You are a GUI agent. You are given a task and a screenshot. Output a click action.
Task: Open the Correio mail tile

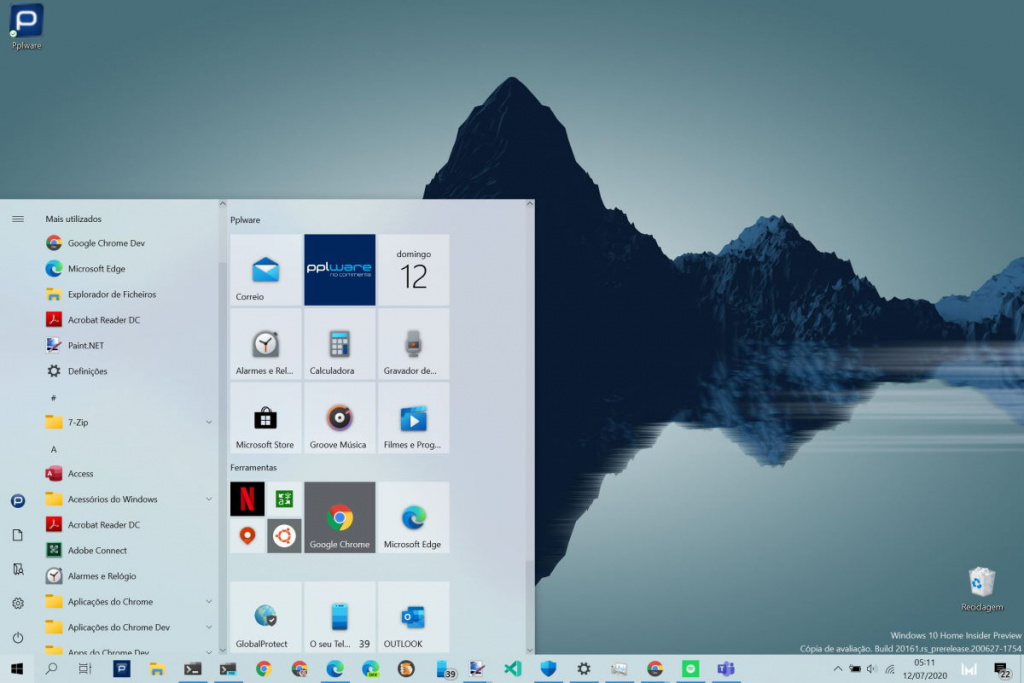(x=265, y=270)
